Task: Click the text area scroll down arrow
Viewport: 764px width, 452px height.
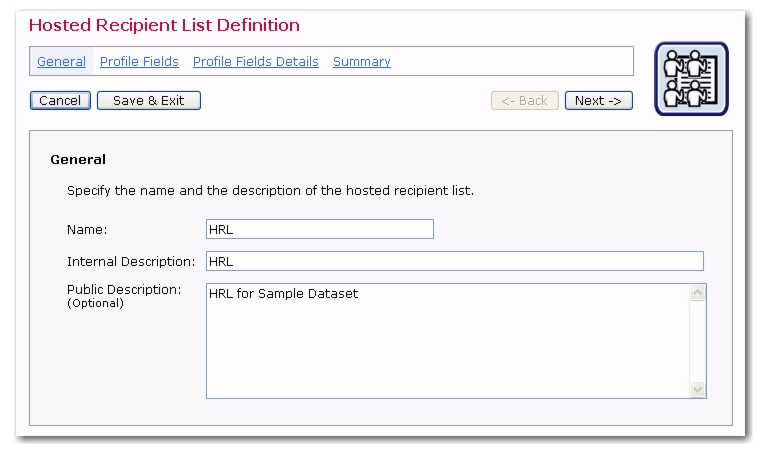Action: pos(697,389)
